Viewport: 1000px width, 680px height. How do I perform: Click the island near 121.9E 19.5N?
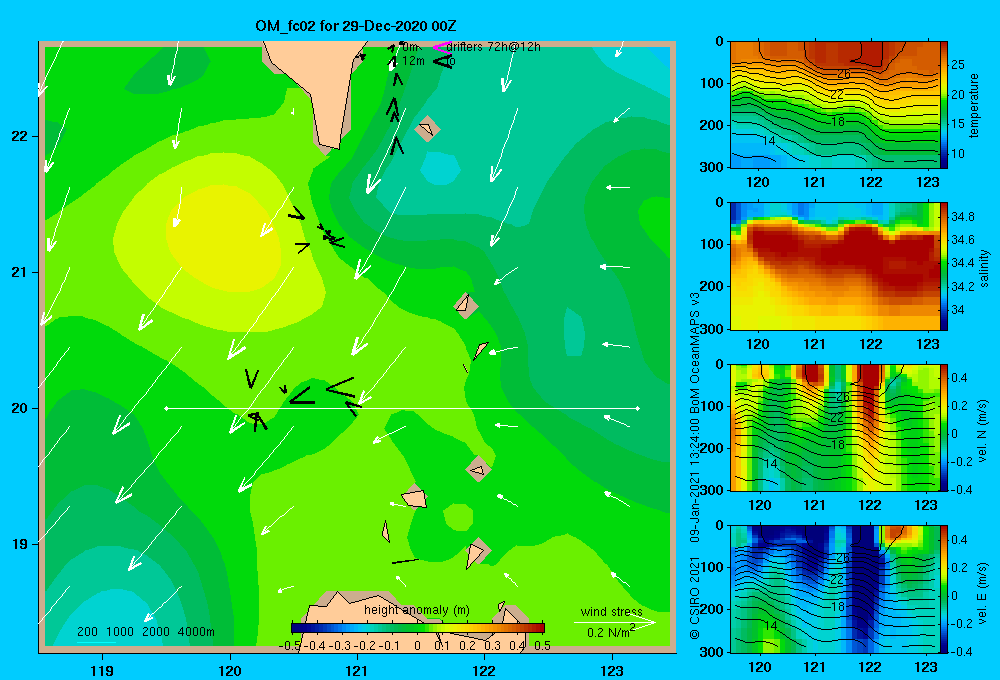pos(478,469)
